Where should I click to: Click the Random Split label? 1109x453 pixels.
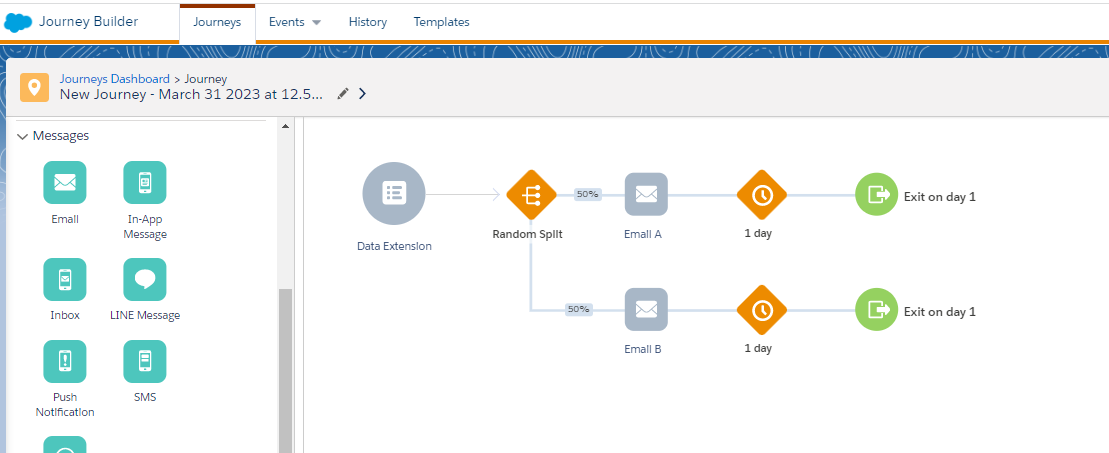(528, 234)
